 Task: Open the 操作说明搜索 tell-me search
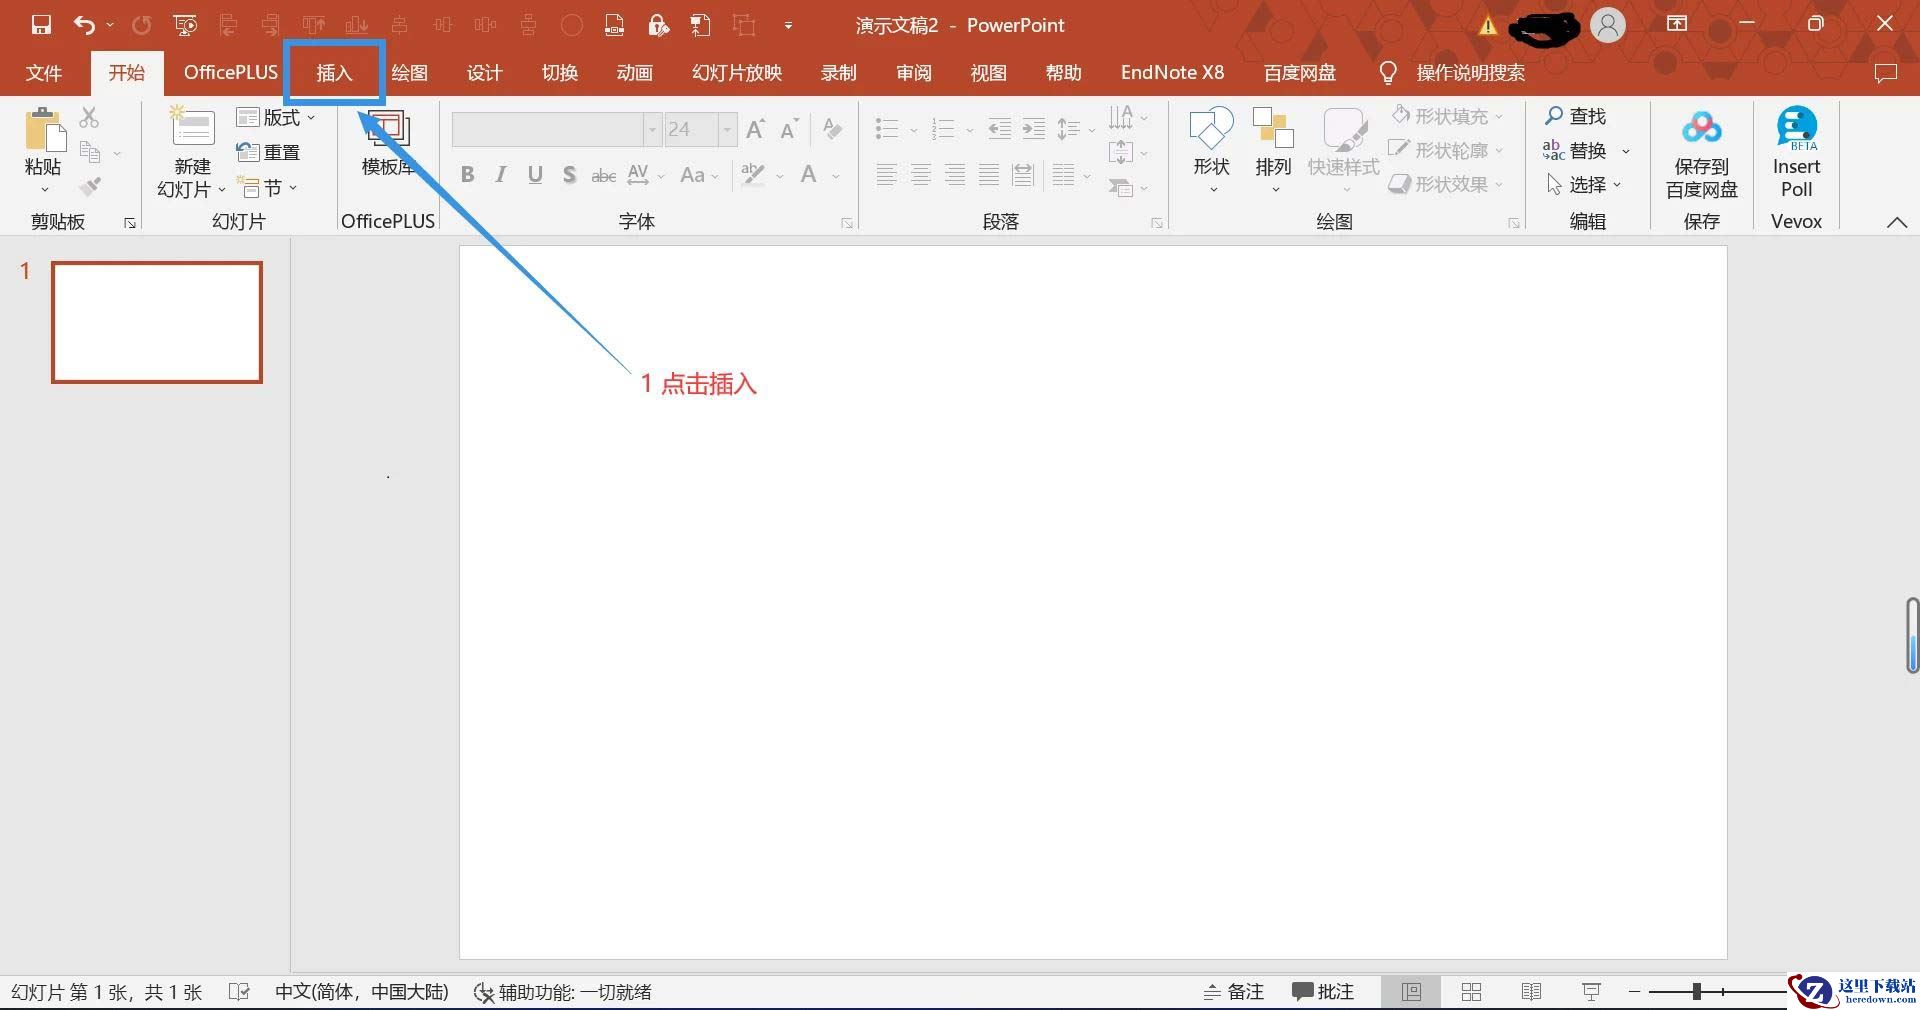tap(1451, 73)
